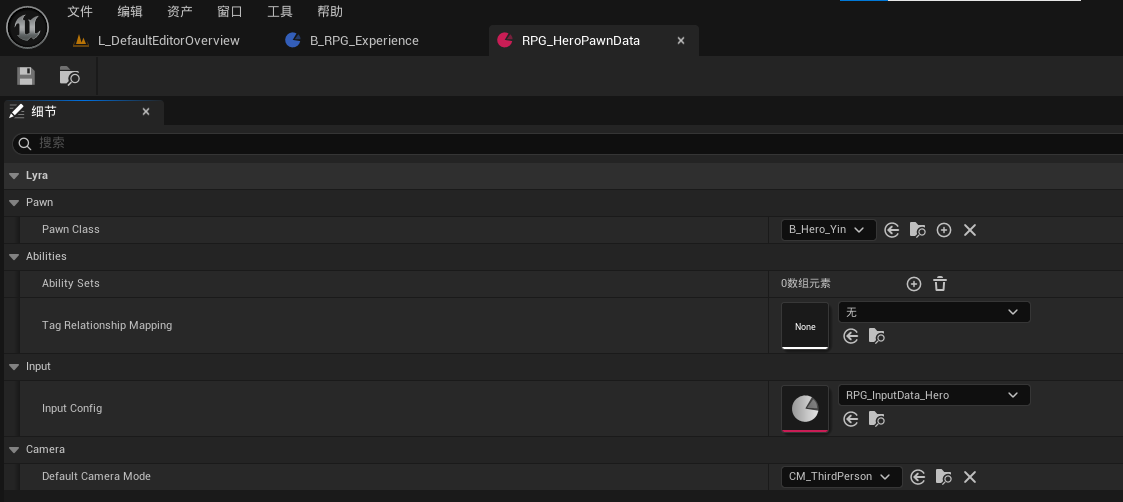This screenshot has height=502, width=1123.
Task: Focus the details 搜索 search field
Action: pyautogui.click(x=573, y=144)
